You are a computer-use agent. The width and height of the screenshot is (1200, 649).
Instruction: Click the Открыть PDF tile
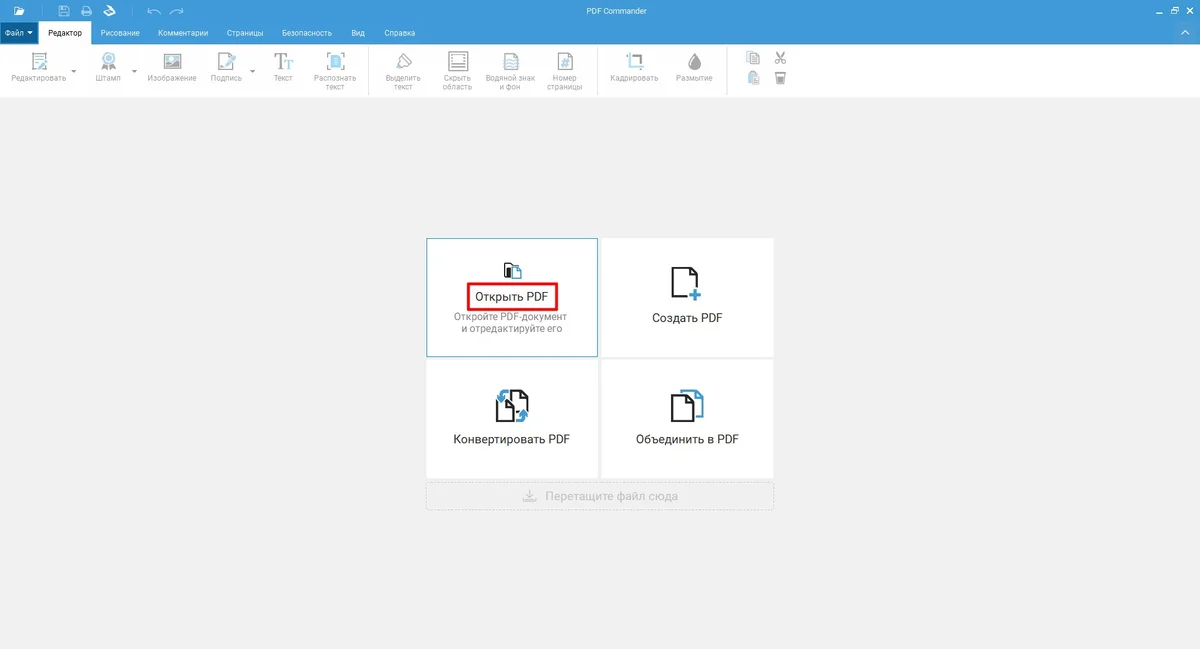(512, 297)
